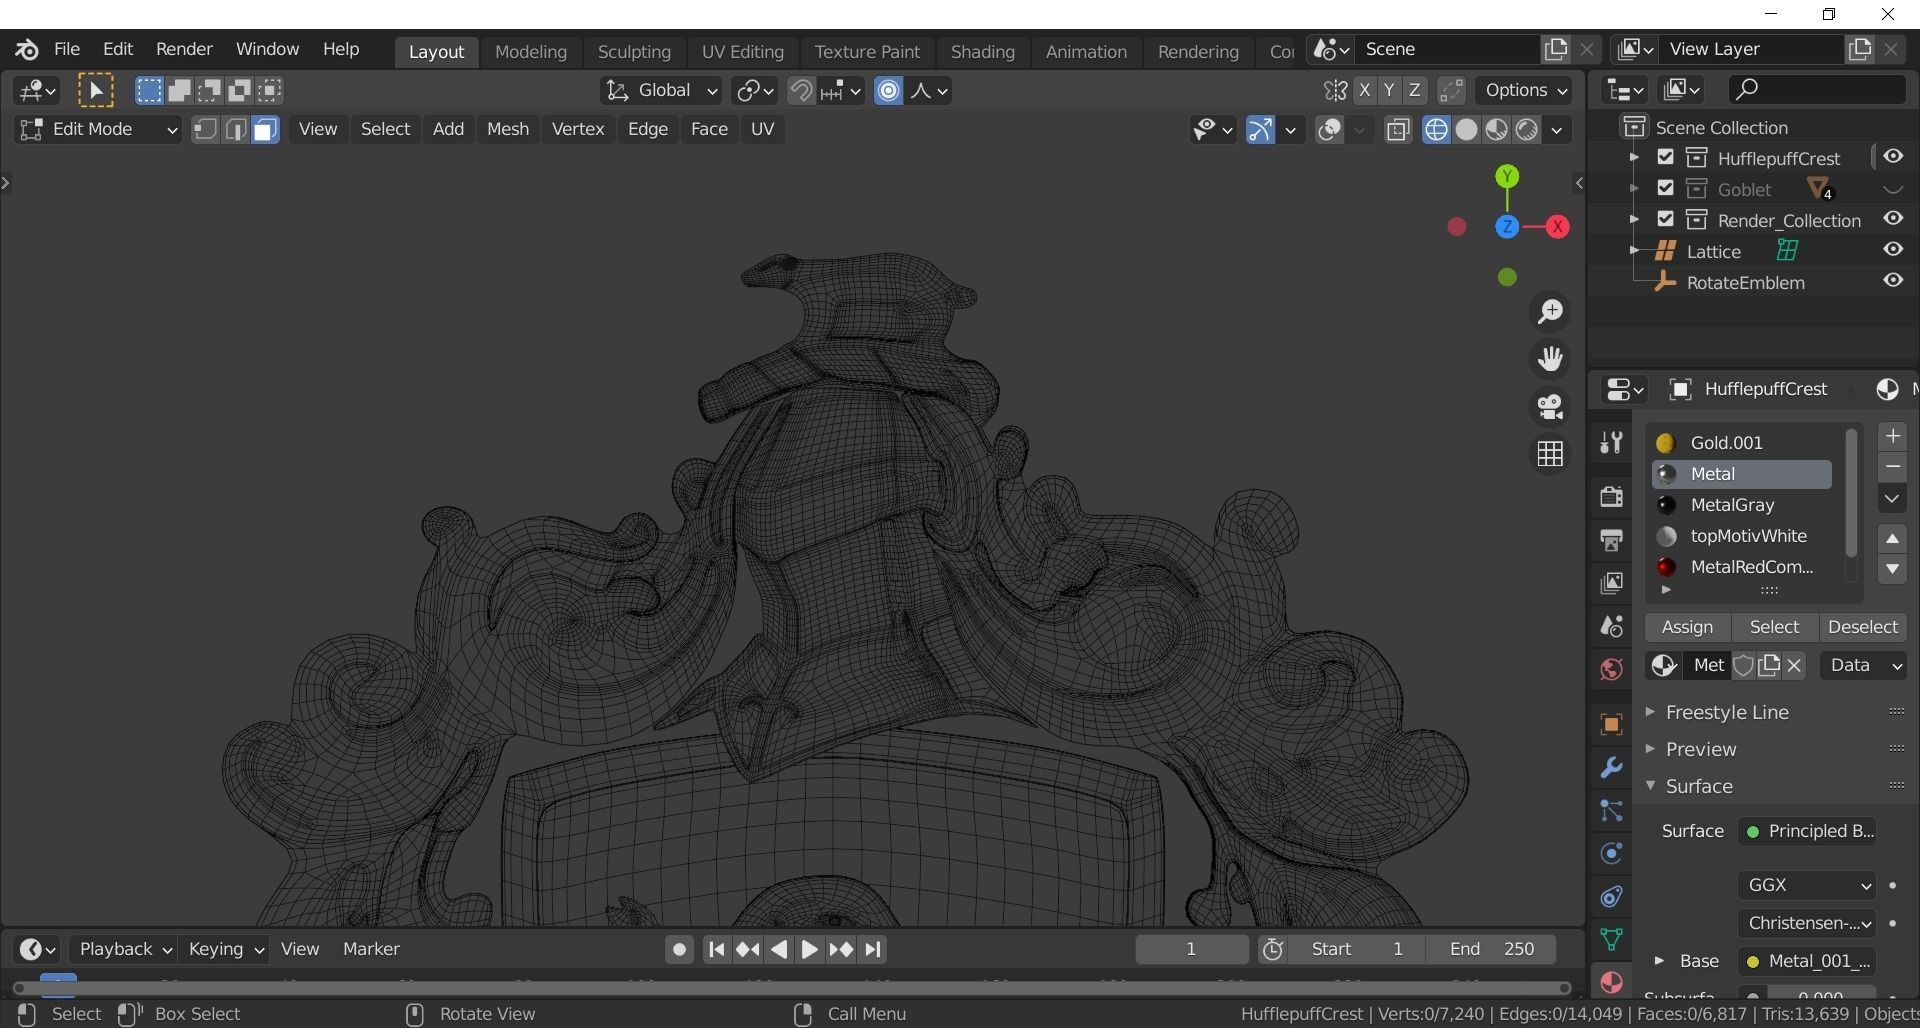Switch to solid viewport shading
The width and height of the screenshot is (1920, 1028).
1466,130
